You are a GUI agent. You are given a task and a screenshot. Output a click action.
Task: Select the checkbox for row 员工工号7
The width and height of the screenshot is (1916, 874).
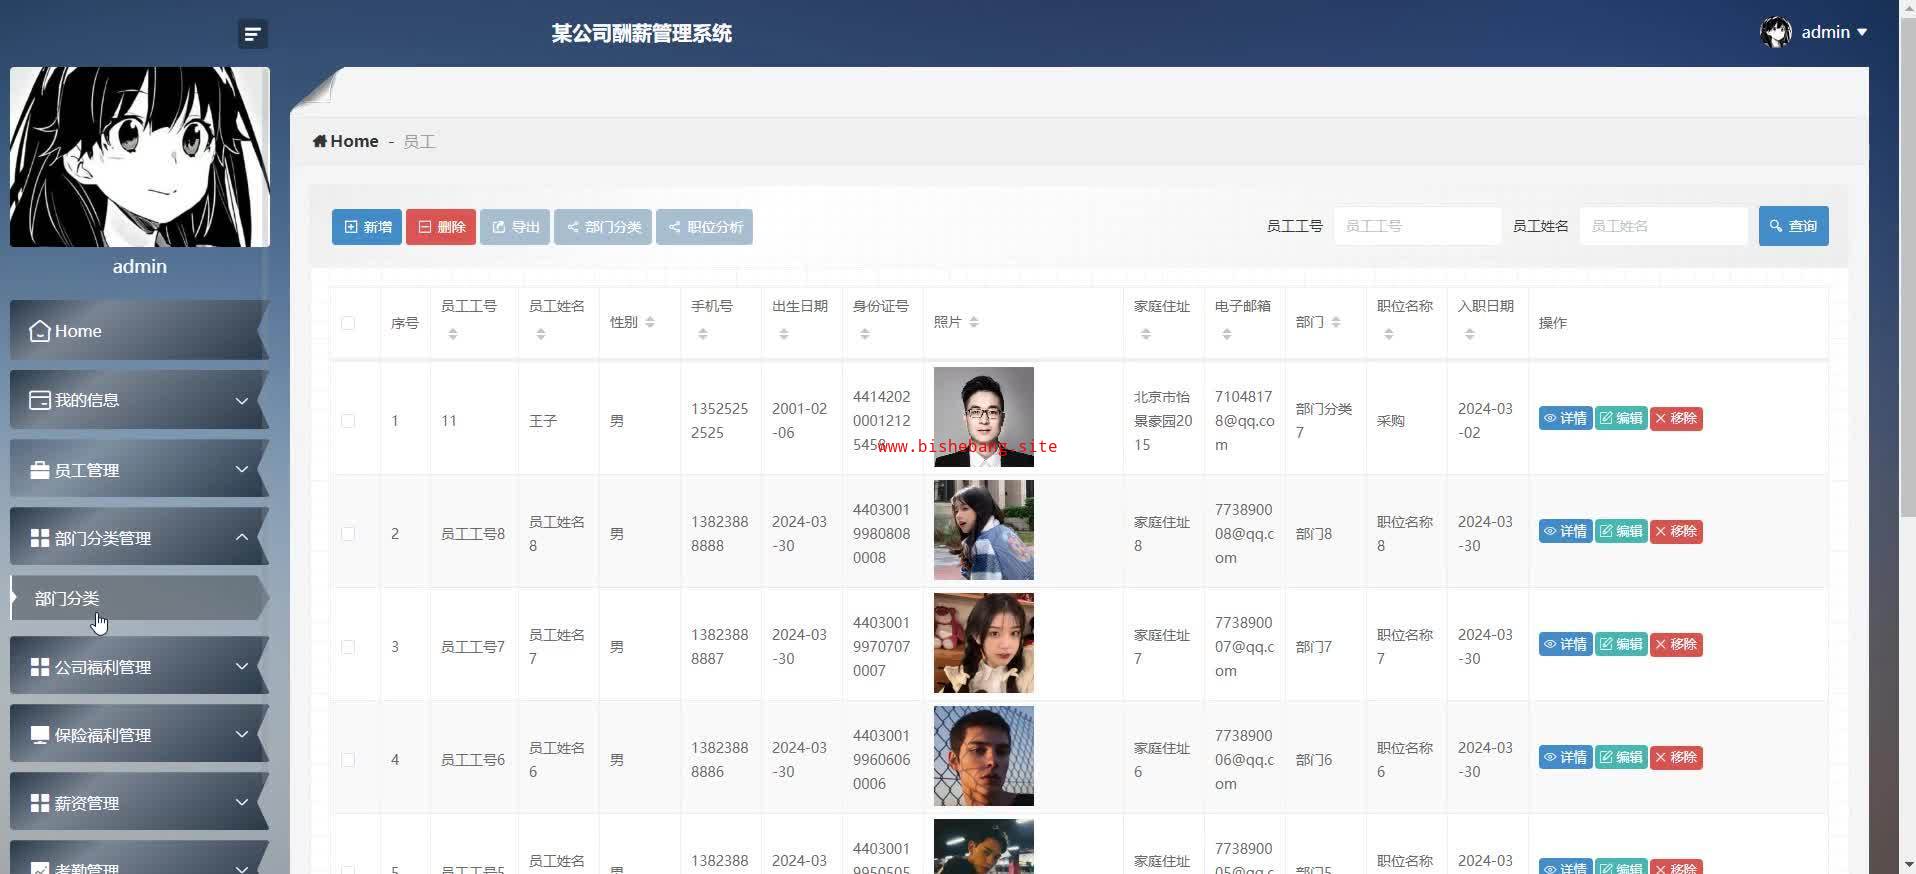coord(348,647)
